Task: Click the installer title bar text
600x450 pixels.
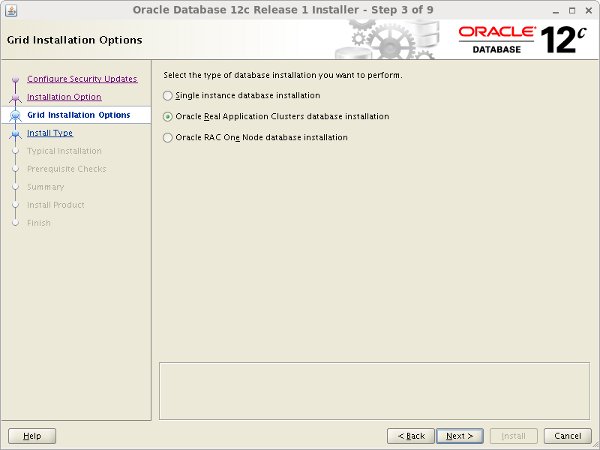Action: tap(283, 10)
